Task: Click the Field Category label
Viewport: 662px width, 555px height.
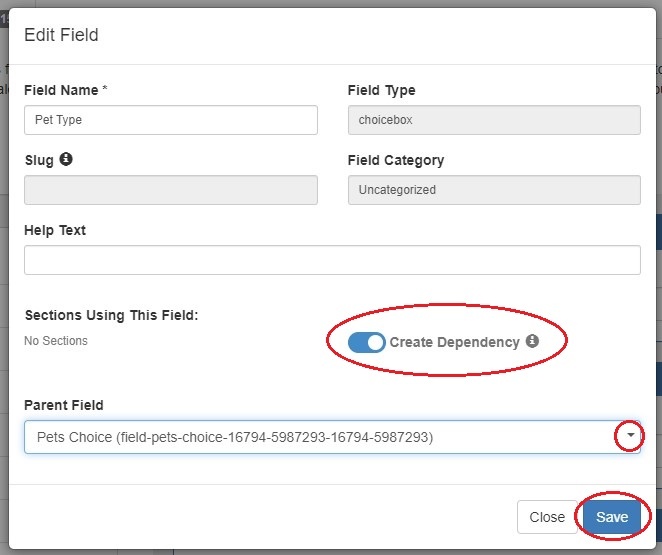Action: [396, 160]
